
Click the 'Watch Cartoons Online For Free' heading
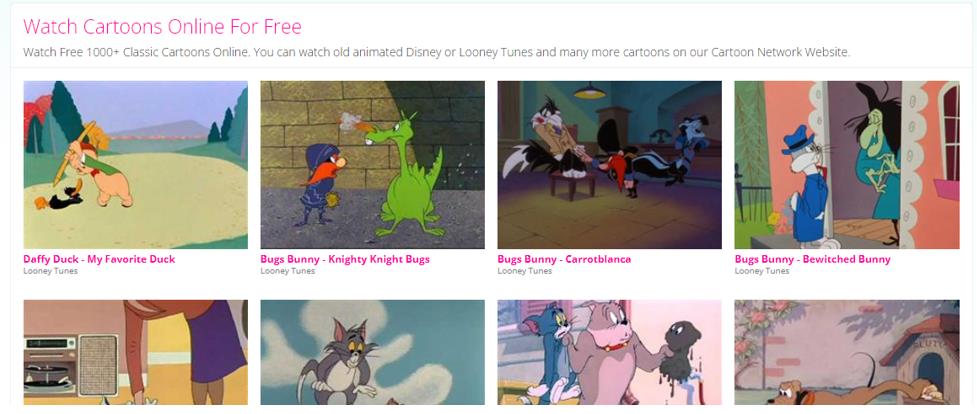[162, 27]
